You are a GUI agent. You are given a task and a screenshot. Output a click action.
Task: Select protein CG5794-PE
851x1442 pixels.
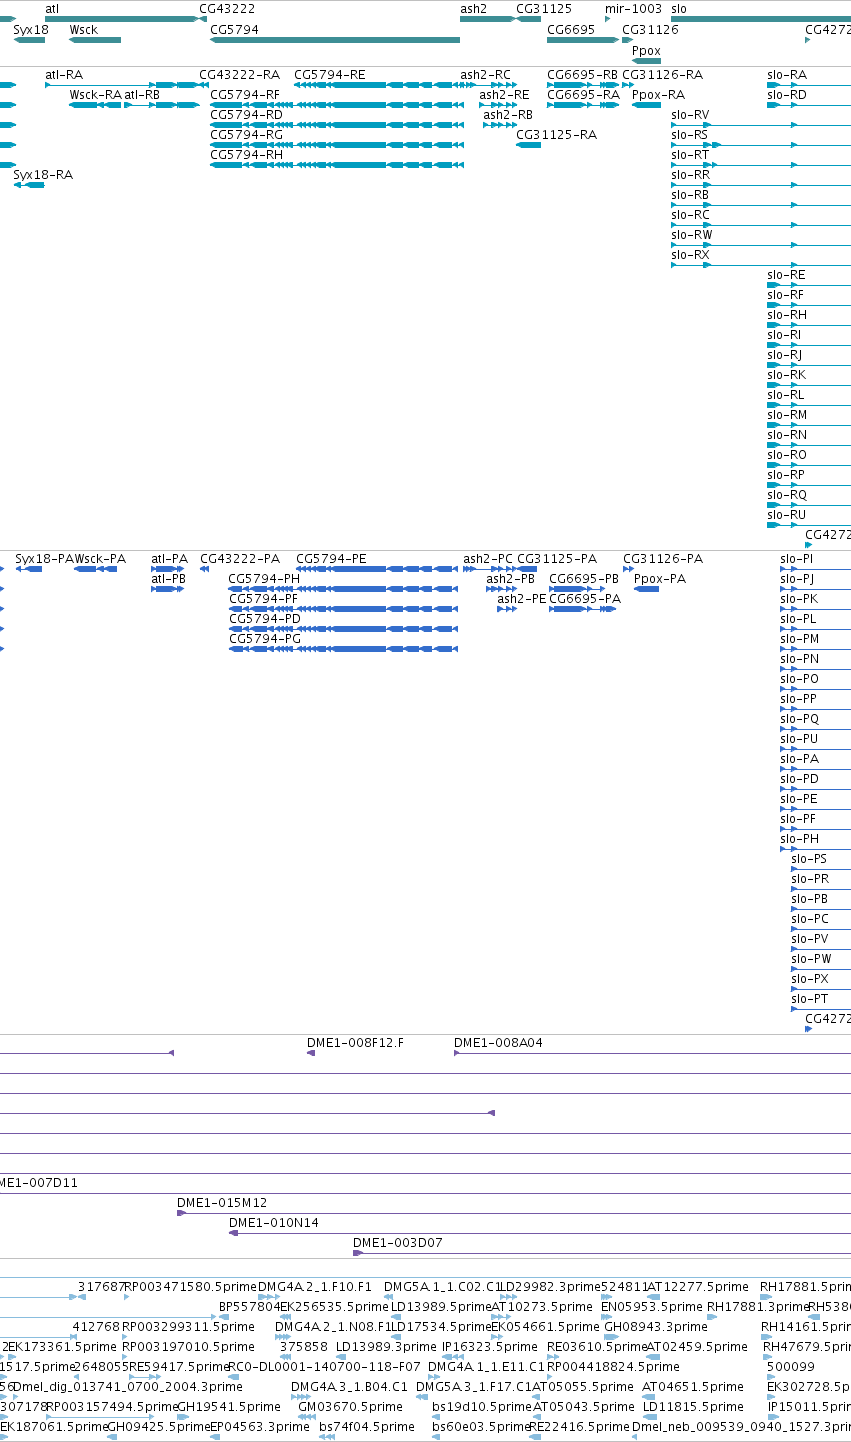click(x=331, y=559)
